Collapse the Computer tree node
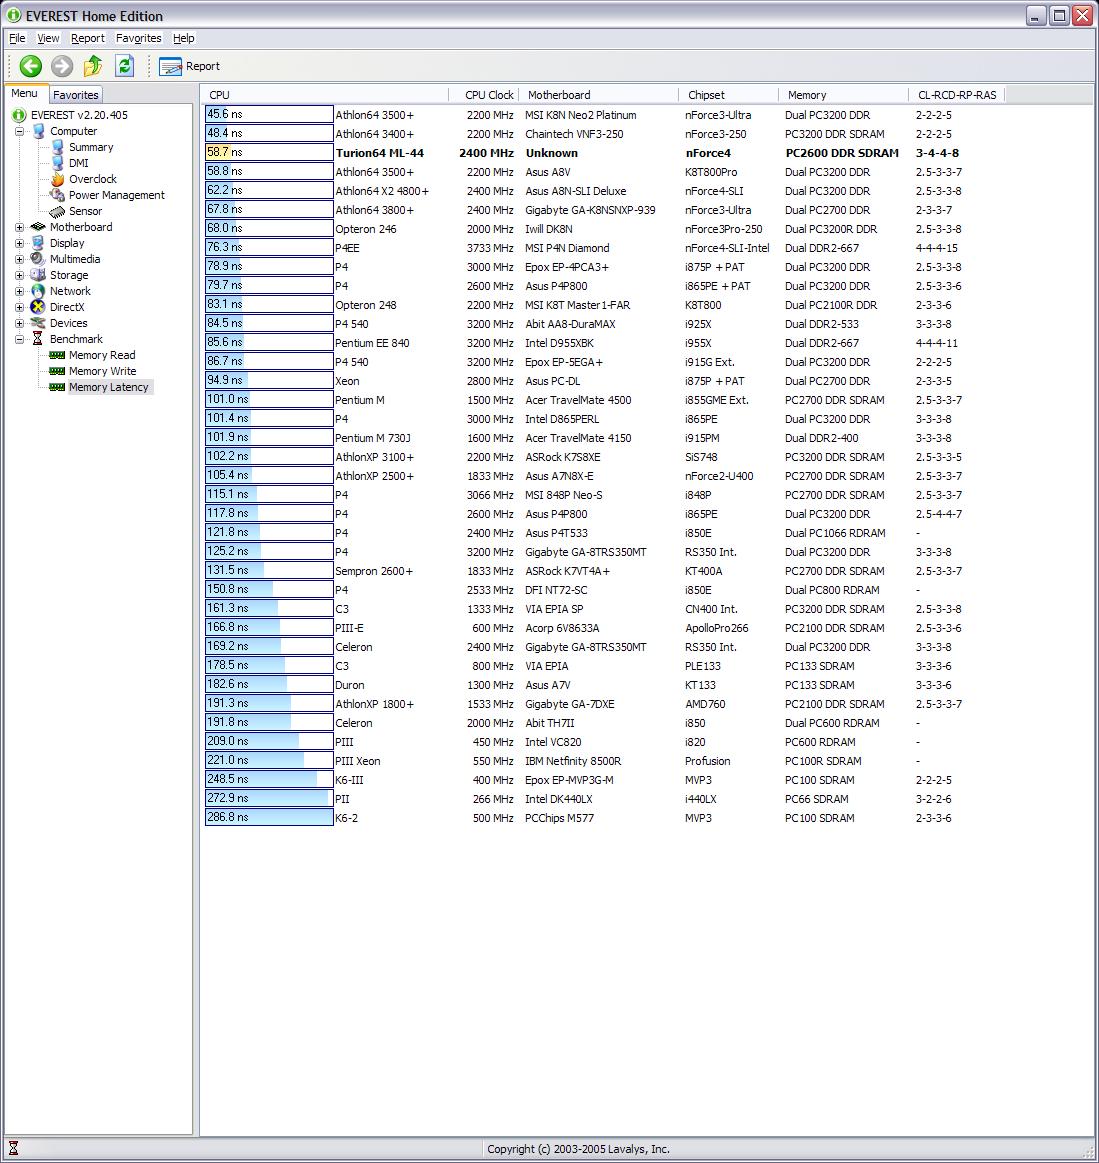This screenshot has width=1099, height=1163. pyautogui.click(x=20, y=131)
